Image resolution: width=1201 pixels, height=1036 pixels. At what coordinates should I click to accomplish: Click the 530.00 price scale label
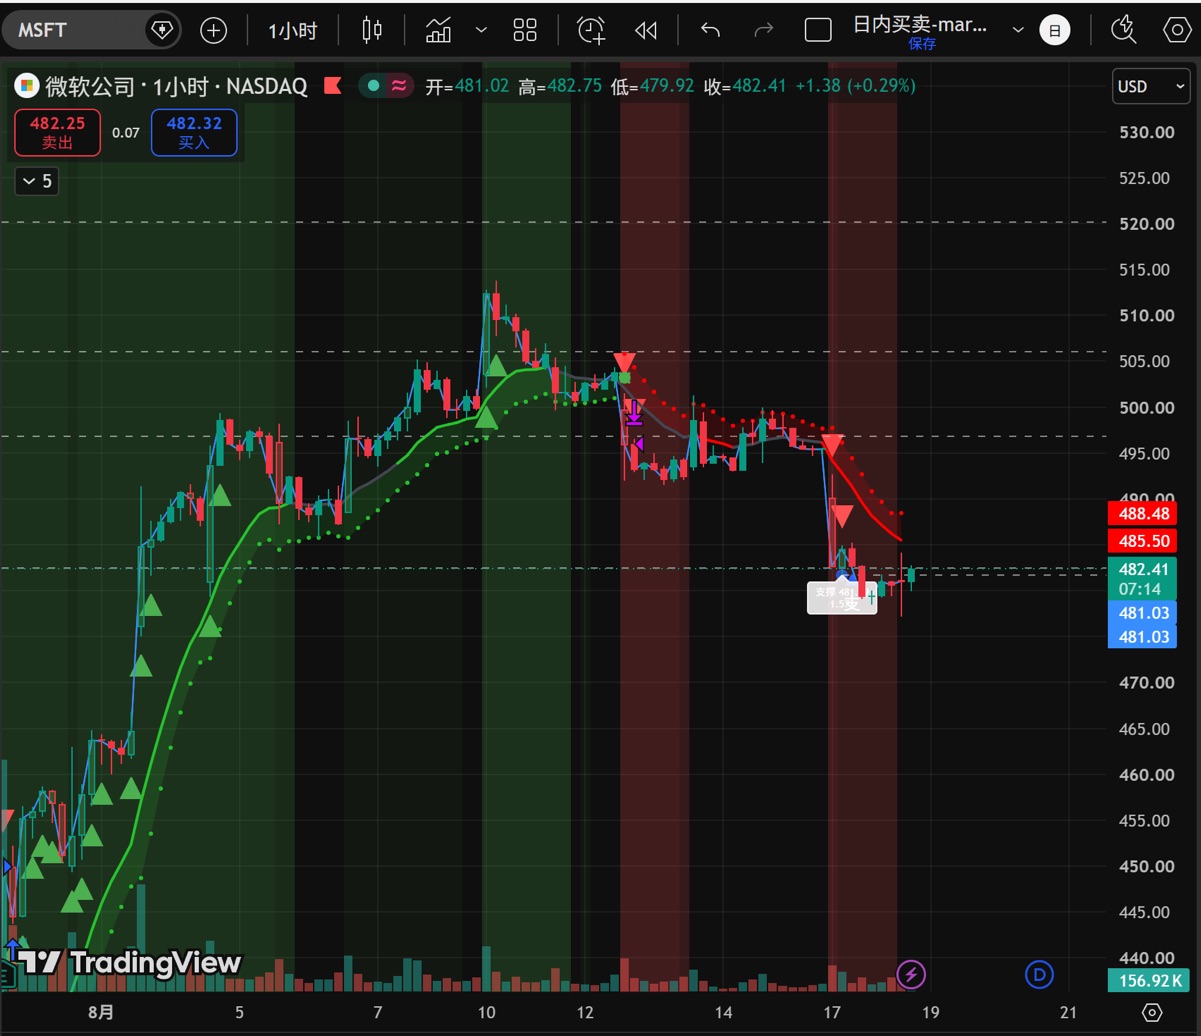pos(1146,132)
